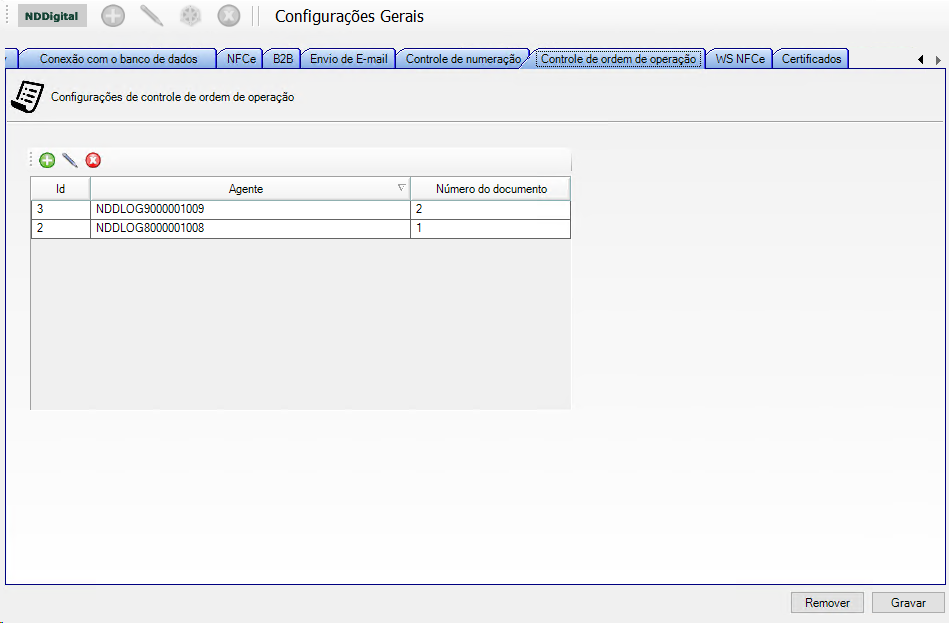The image size is (949, 623).
Task: Switch to the Envio de E-mail tab
Action: (348, 59)
